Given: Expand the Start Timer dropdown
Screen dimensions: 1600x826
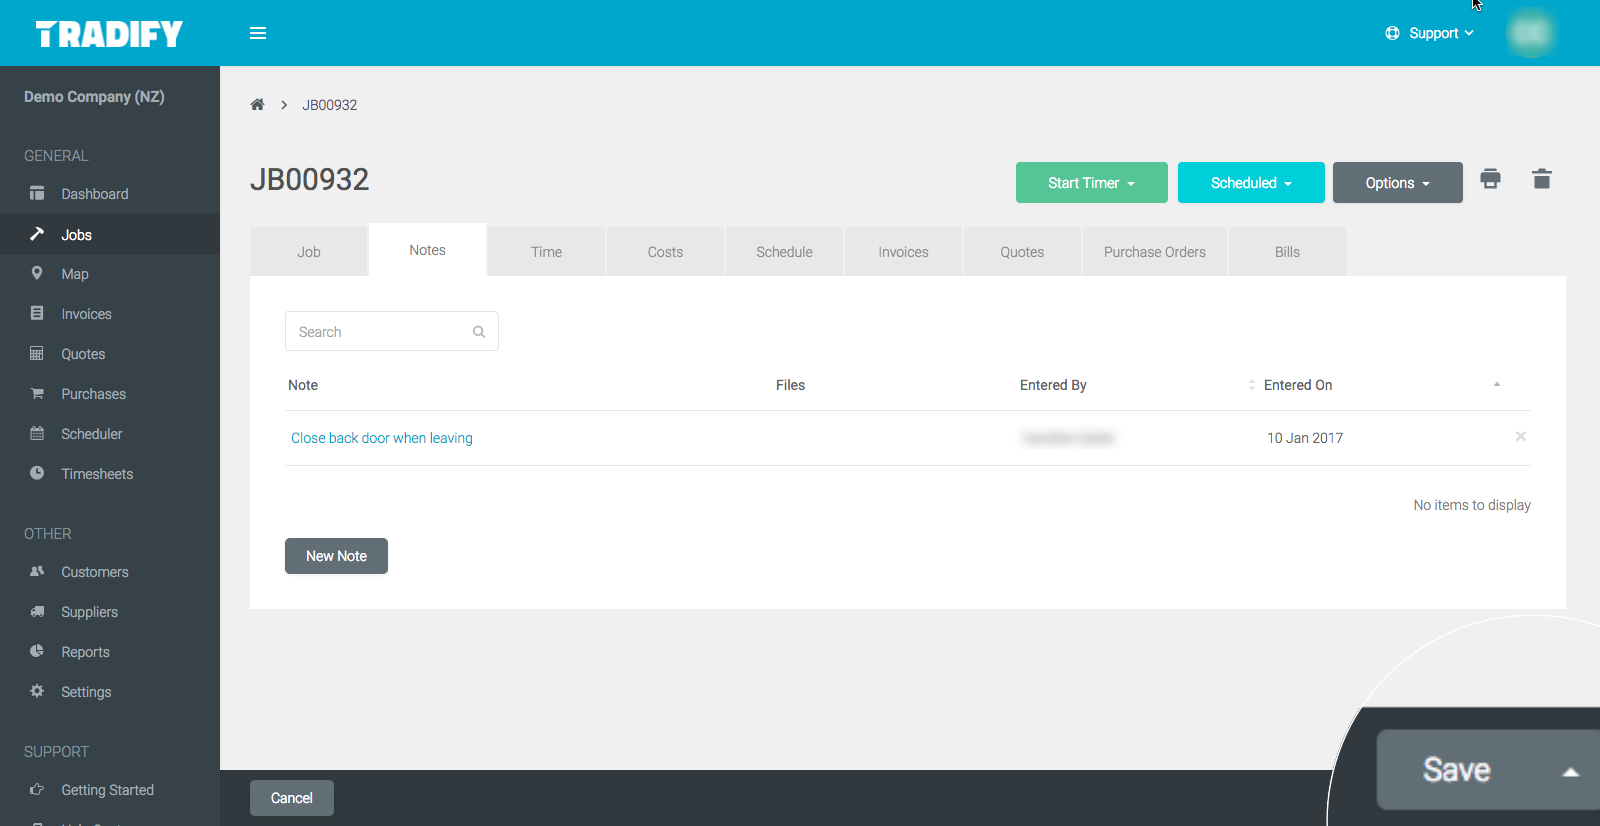Looking at the screenshot, I should [x=1091, y=183].
